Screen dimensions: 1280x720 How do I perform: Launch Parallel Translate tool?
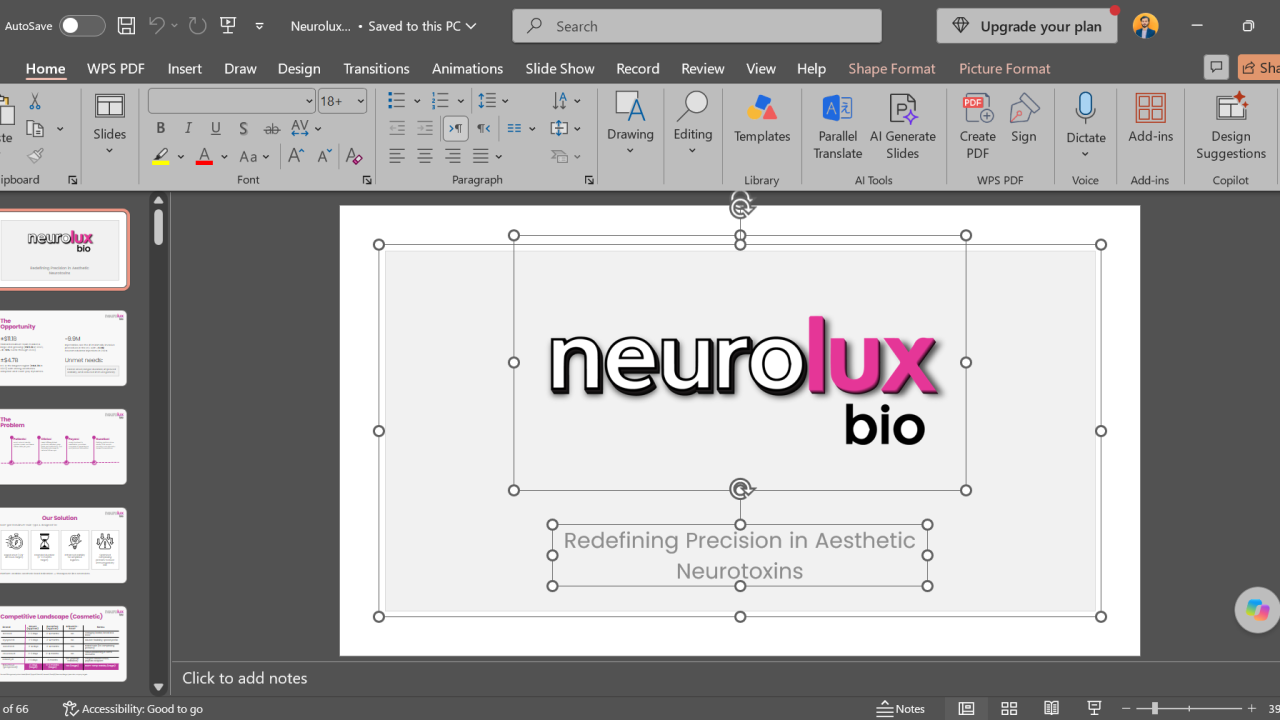coord(837,126)
